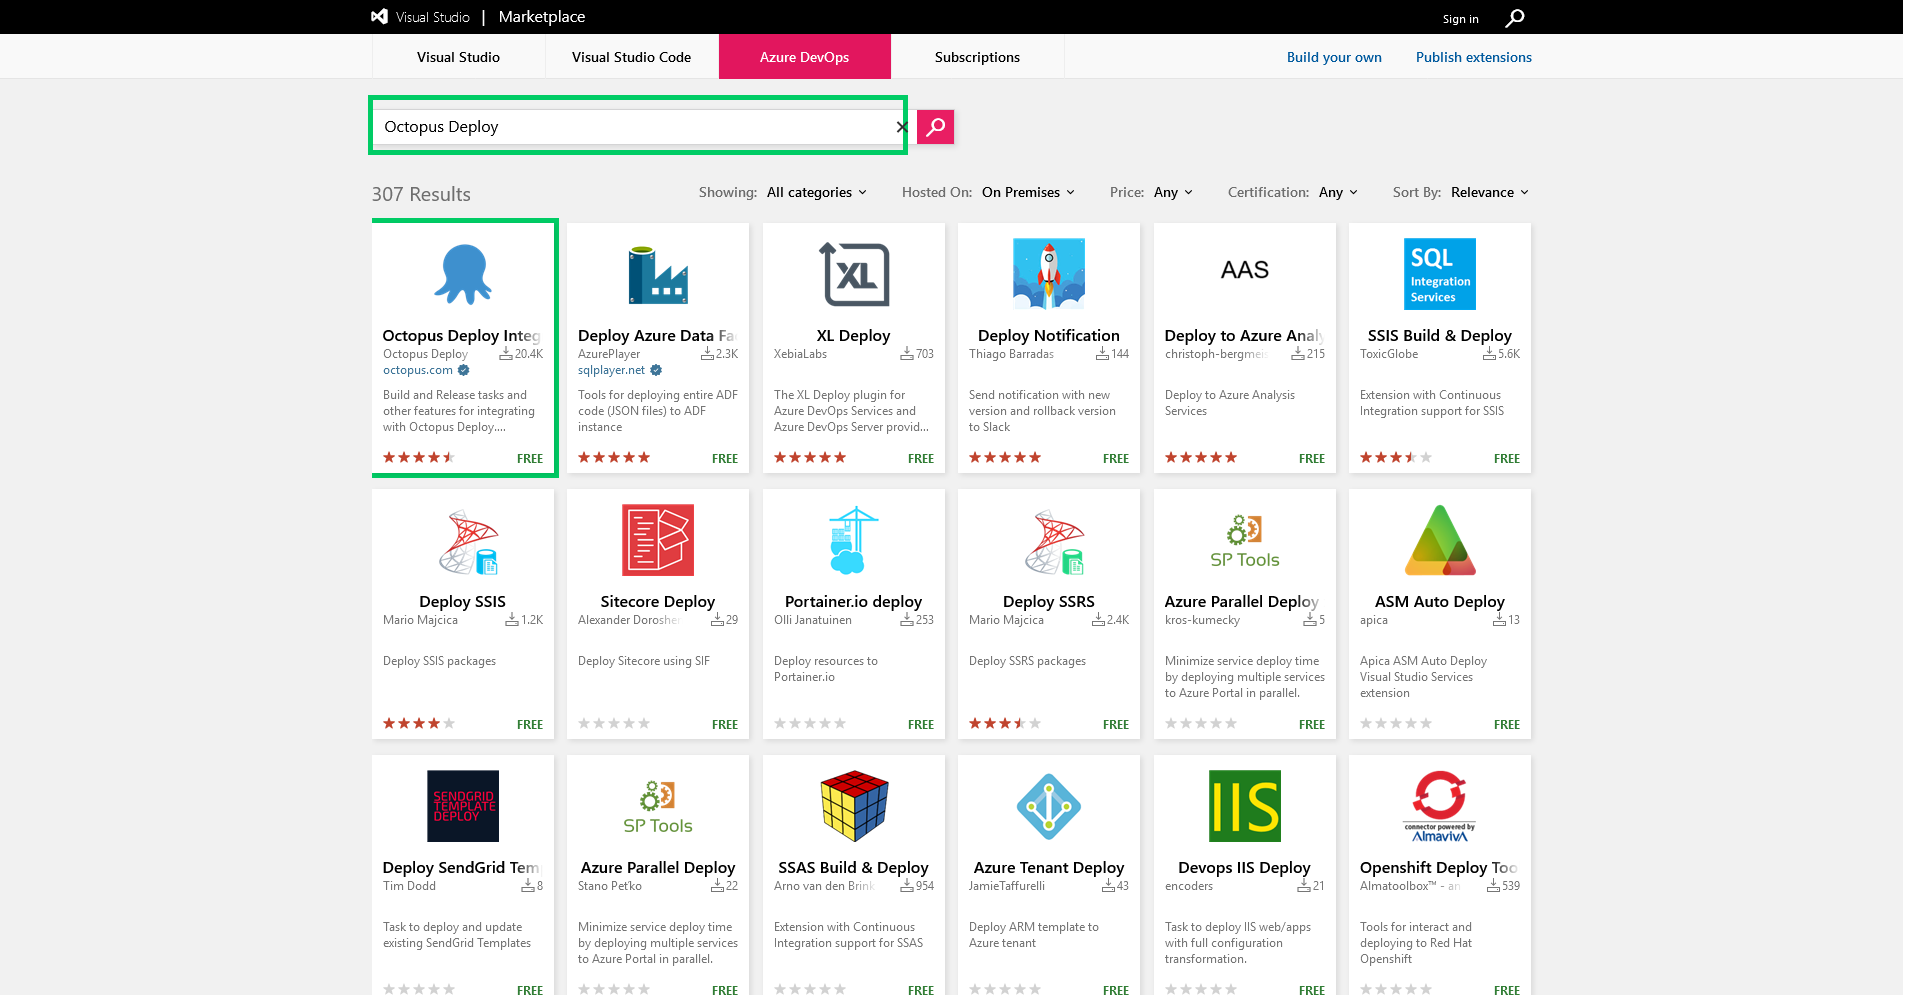
Task: Open the SQL Integration Services icon
Action: [x=1440, y=274]
